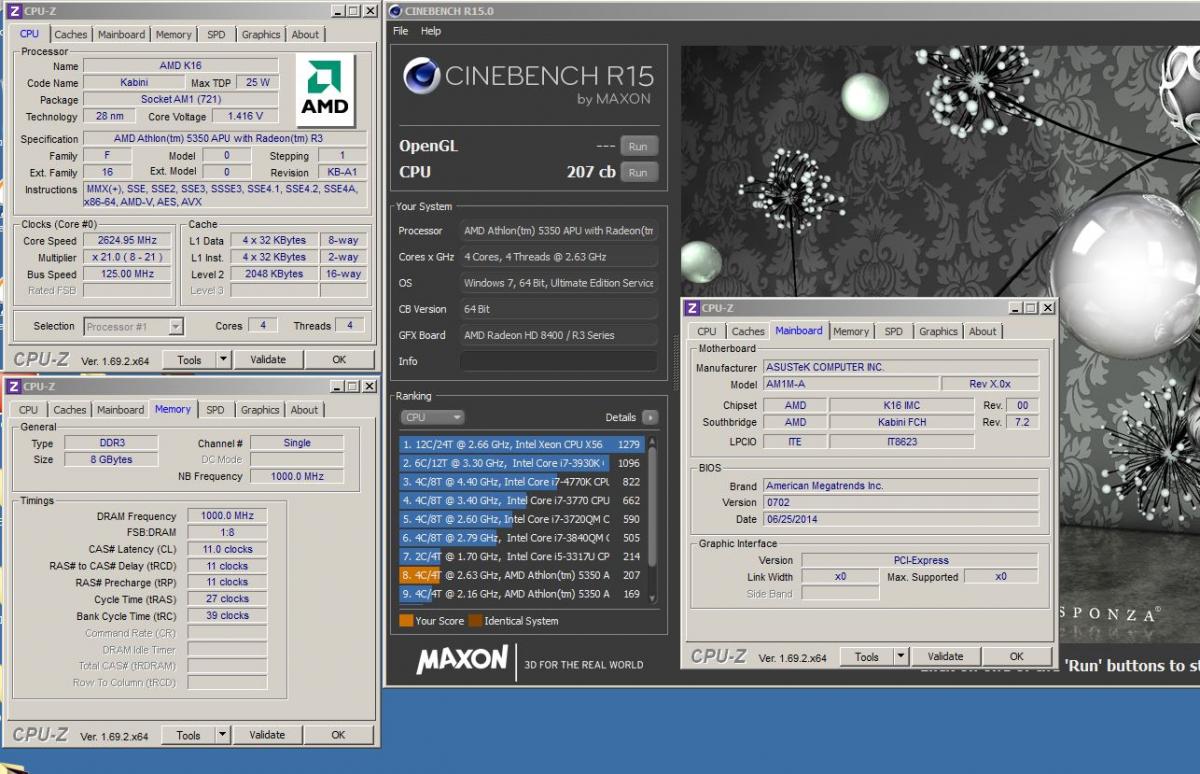Run the CPU benchmark in Cinebench
Viewport: 1200px width, 774px height.
638,172
